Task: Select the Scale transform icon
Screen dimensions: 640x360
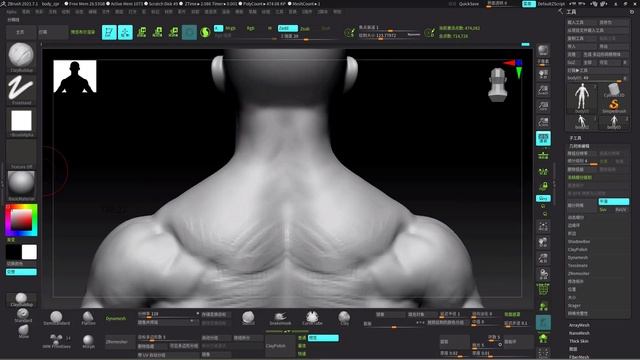Action: (x=158, y=32)
